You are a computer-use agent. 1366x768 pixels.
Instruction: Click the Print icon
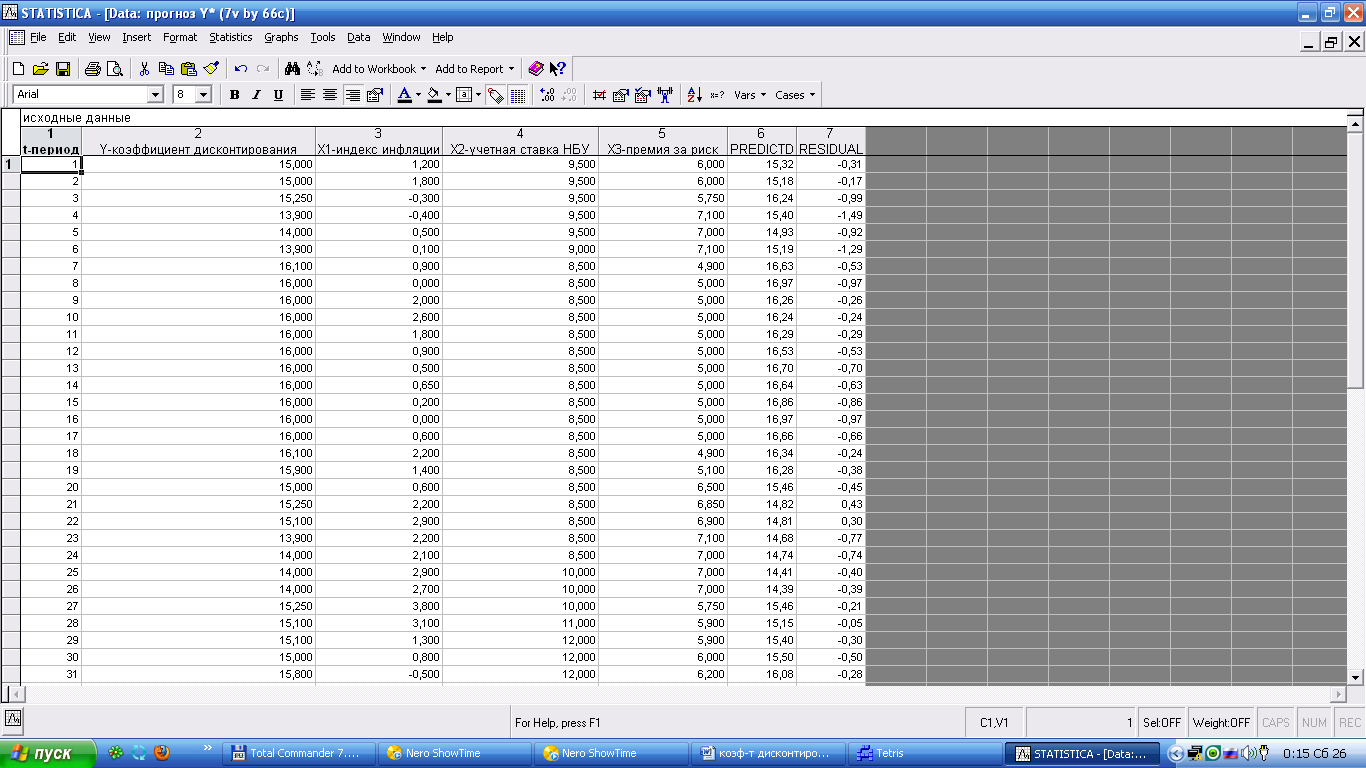pos(92,69)
